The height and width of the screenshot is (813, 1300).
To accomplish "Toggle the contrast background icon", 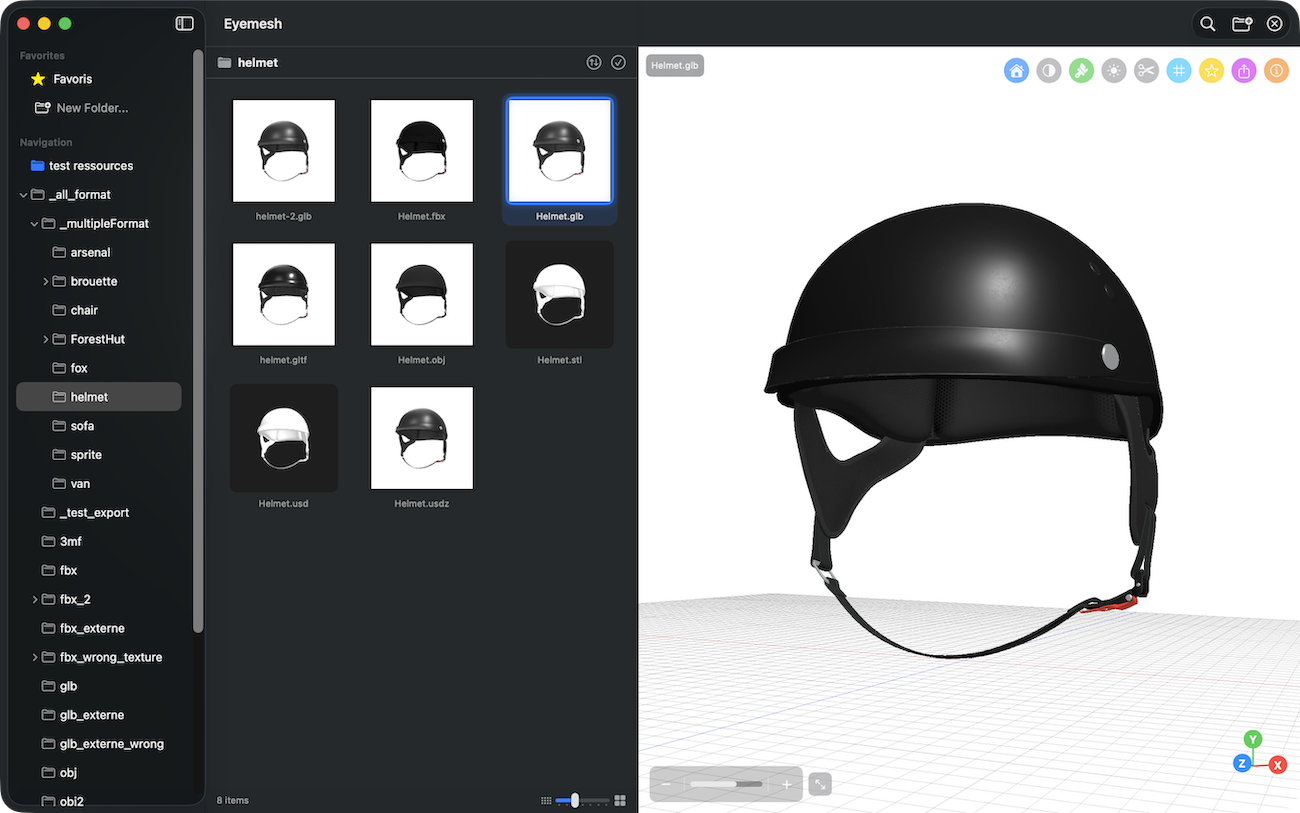I will pyautogui.click(x=1048, y=70).
